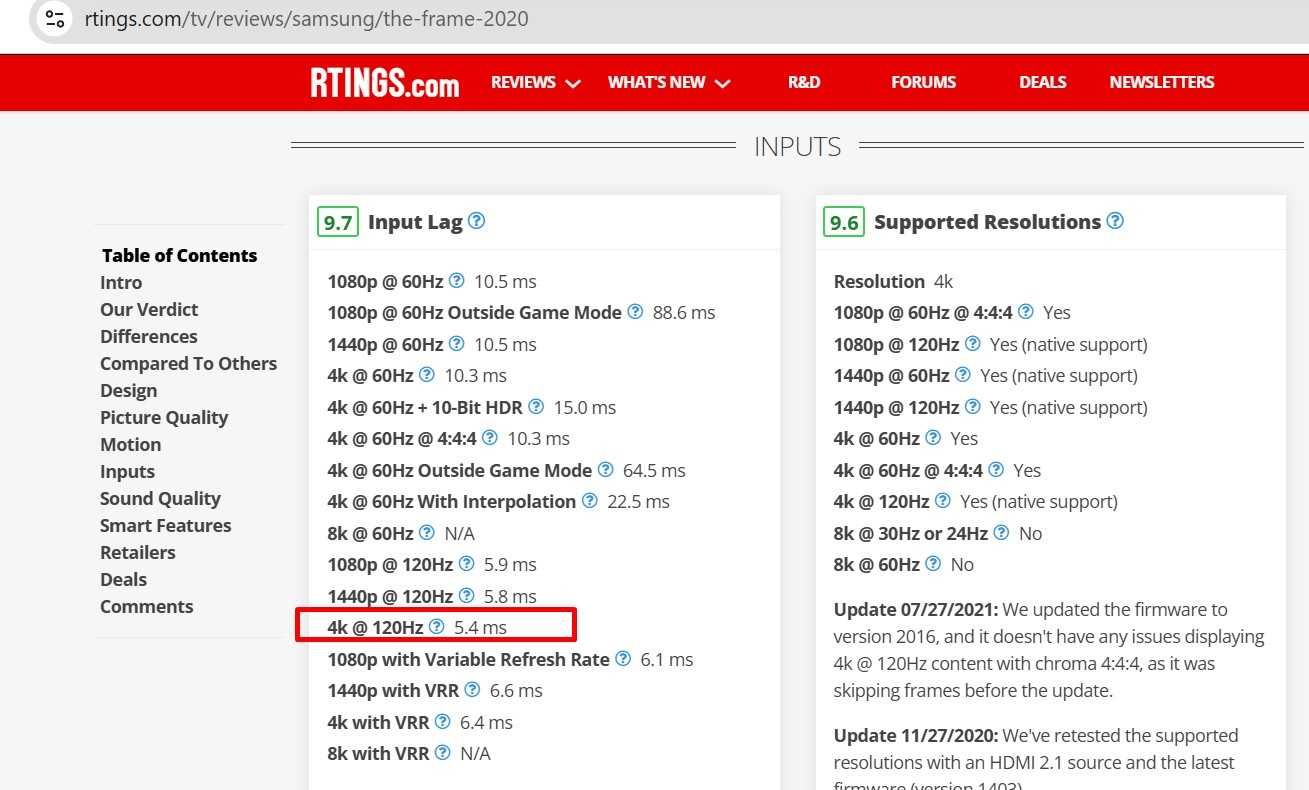Open the R&D menu item
This screenshot has width=1309, height=790.
pos(804,82)
